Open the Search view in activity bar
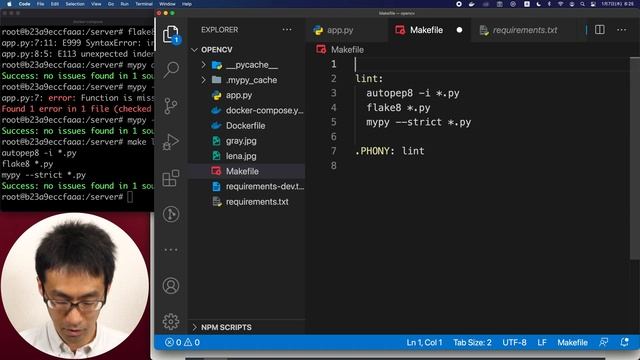 [171, 70]
